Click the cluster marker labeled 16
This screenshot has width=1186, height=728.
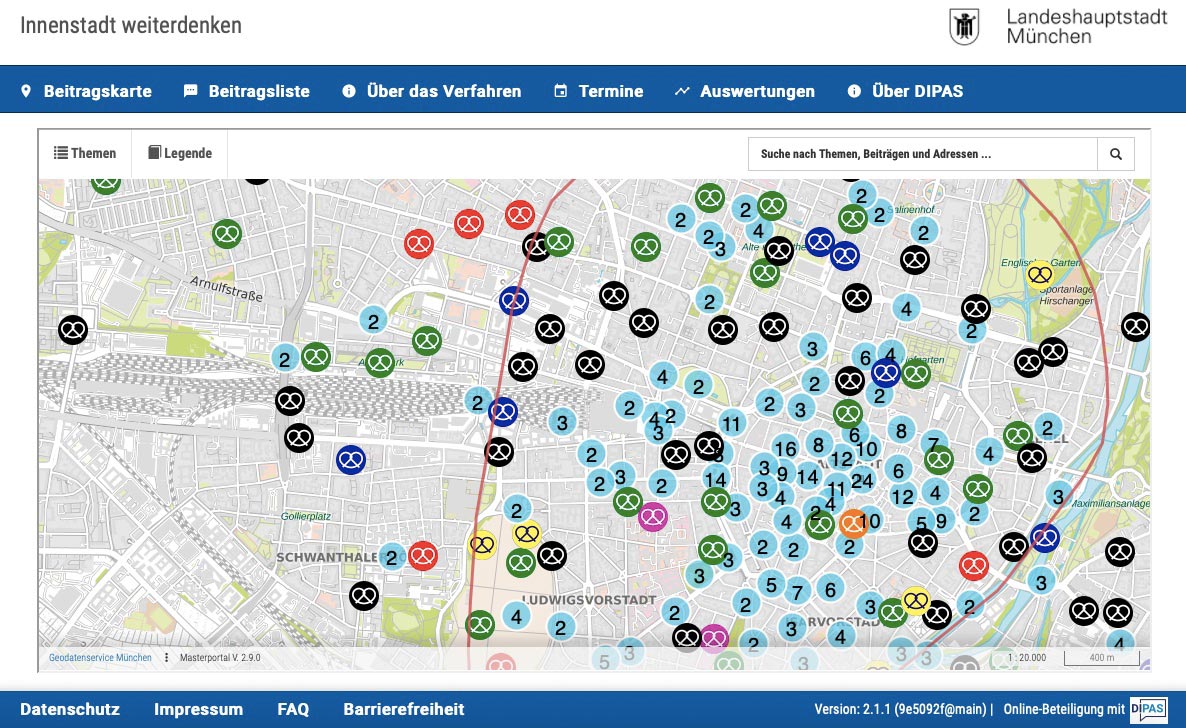[x=785, y=449]
